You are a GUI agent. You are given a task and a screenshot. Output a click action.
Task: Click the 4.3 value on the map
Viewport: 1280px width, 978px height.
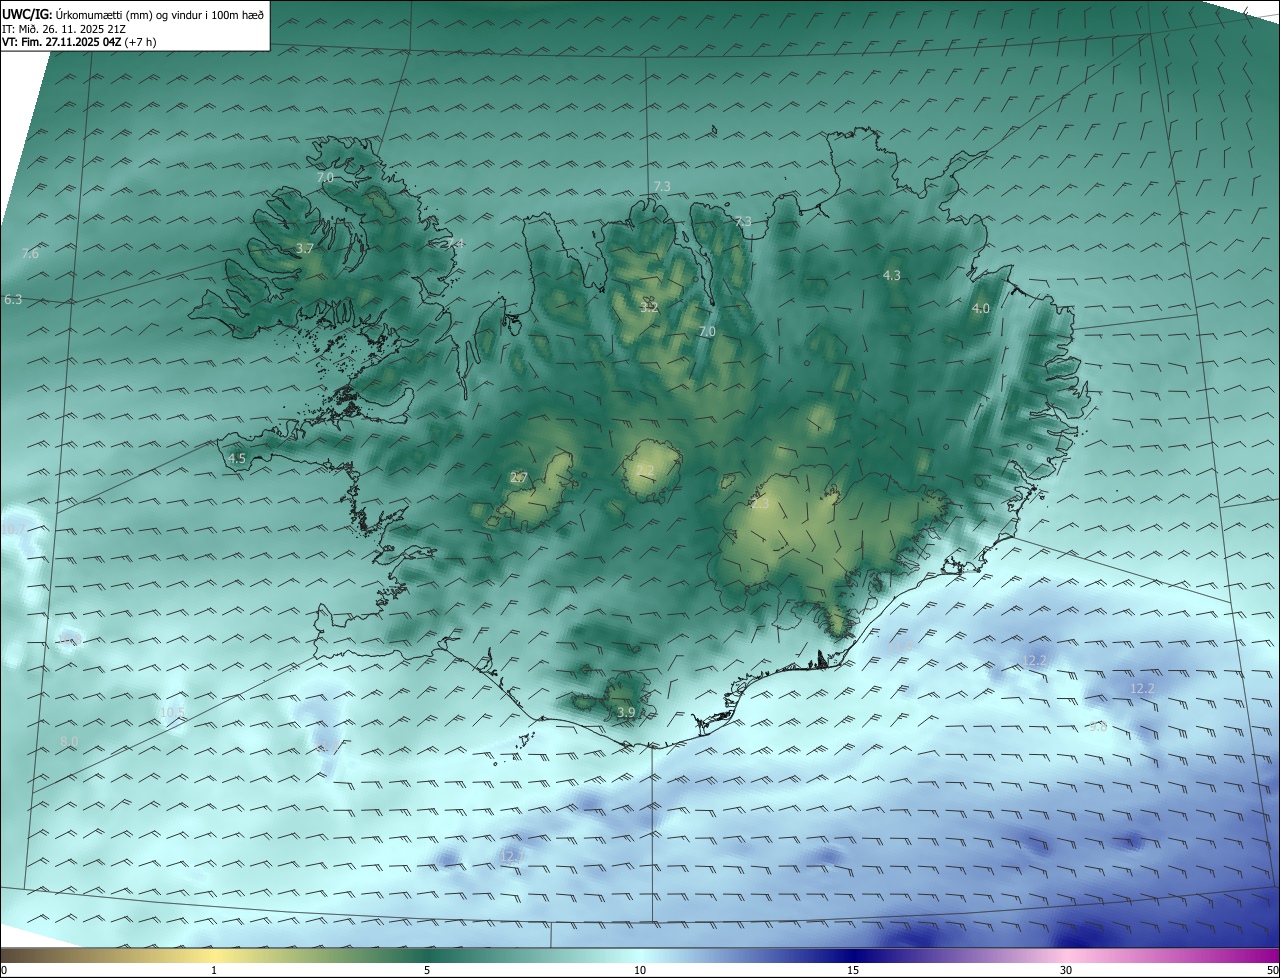pos(892,275)
